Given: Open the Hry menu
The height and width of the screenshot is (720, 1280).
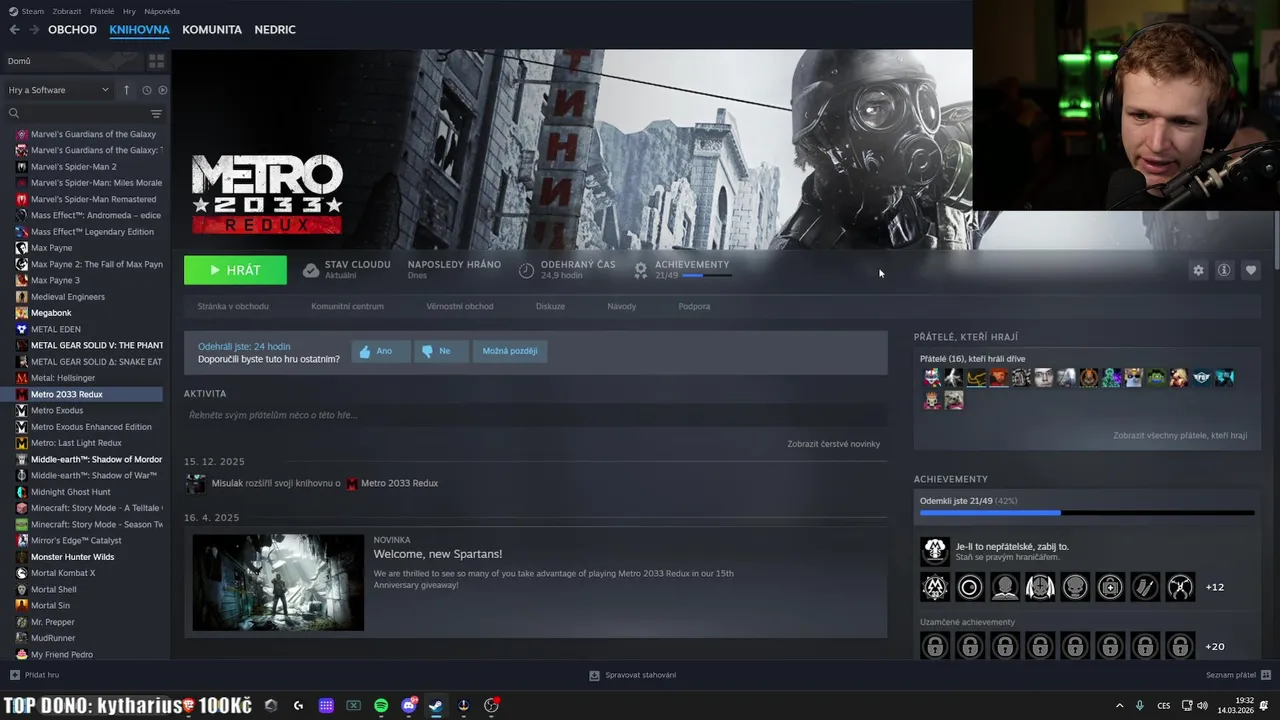Looking at the screenshot, I should tap(129, 11).
